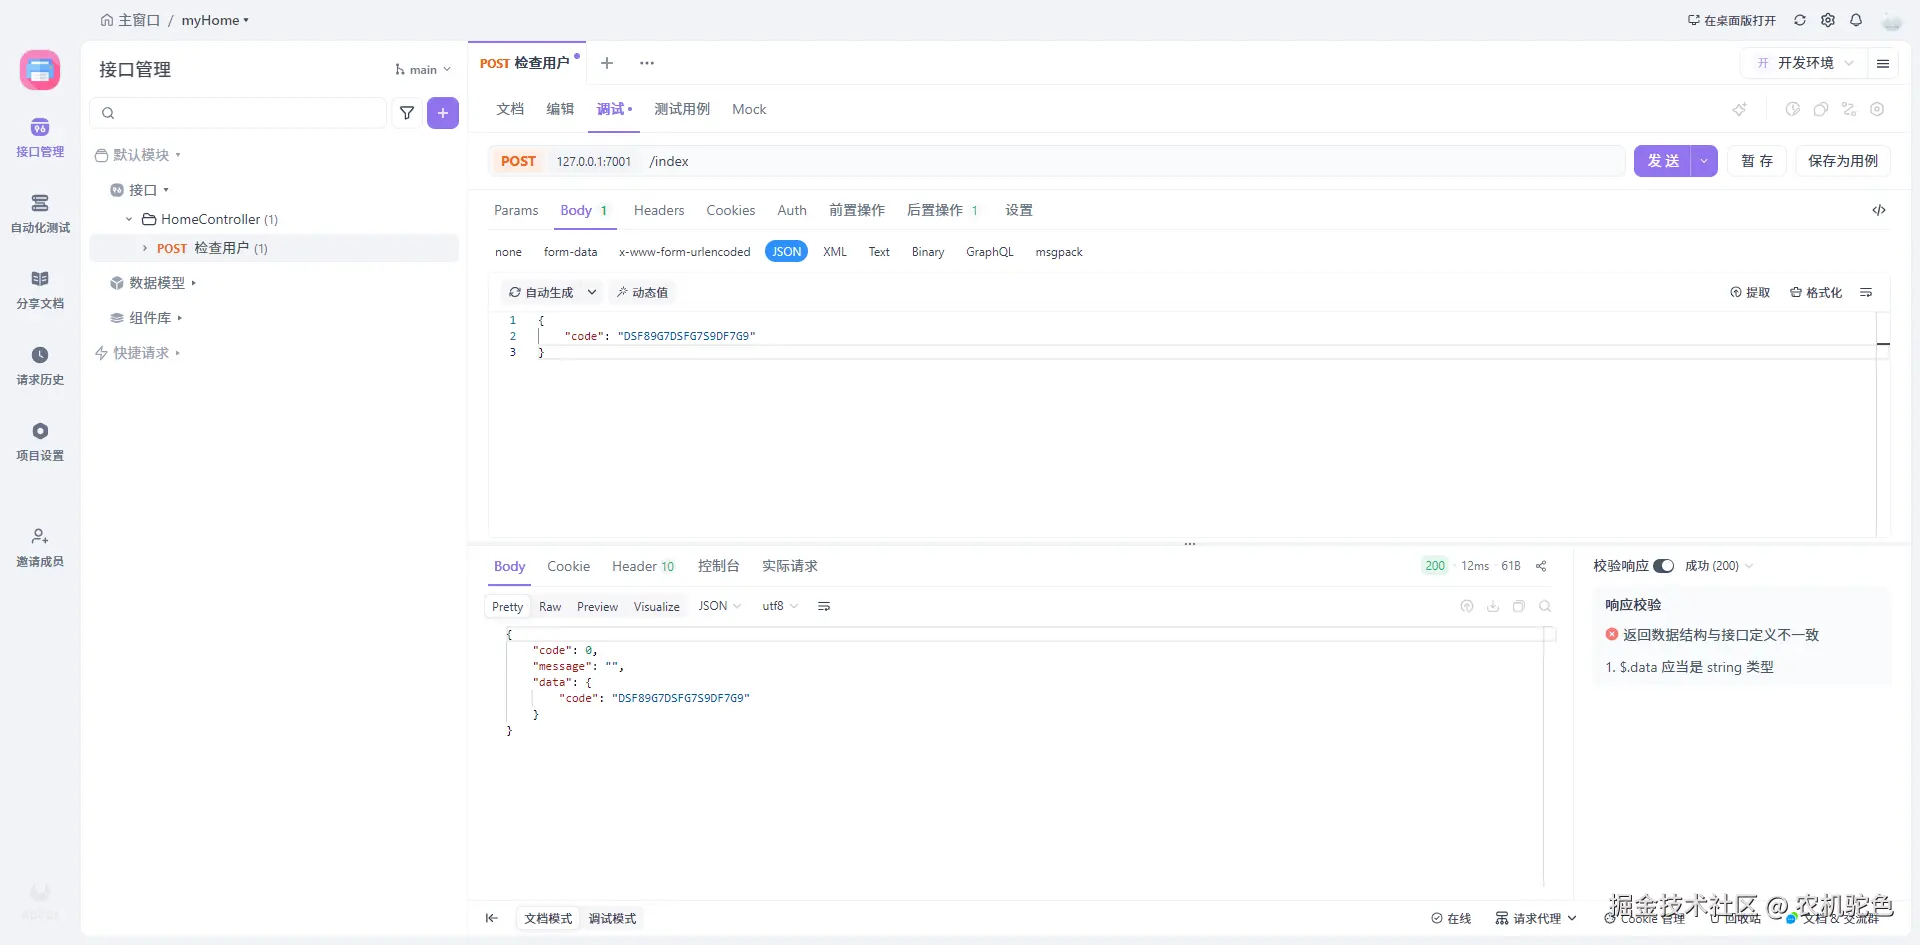
Task: Switch to the 实际请求 response tab
Action: pos(789,566)
